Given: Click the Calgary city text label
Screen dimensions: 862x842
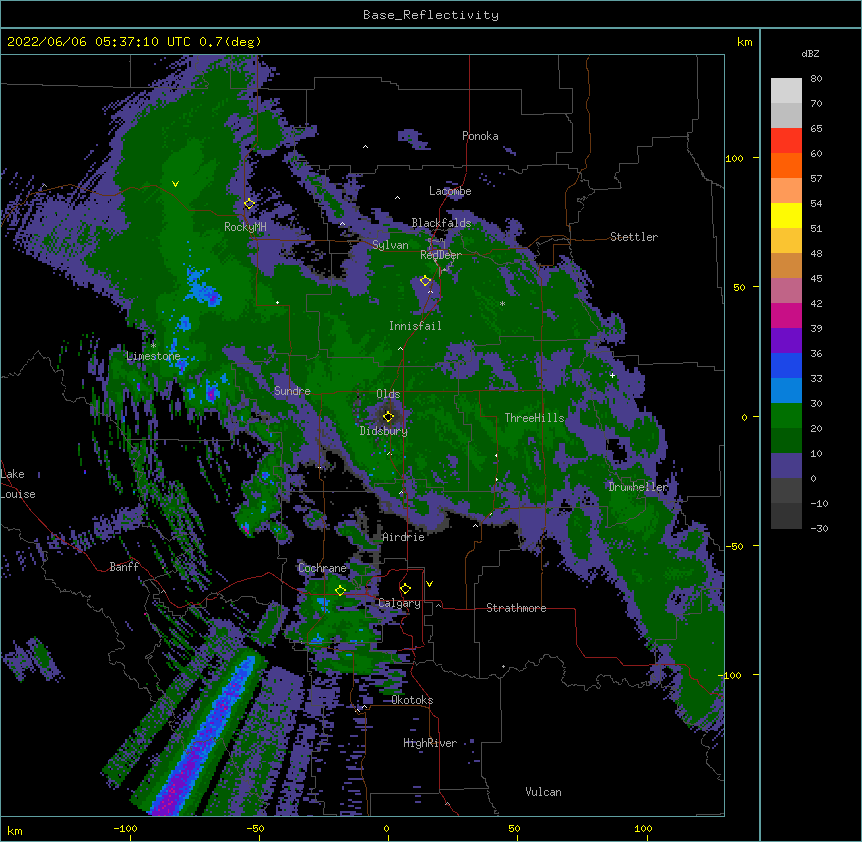Looking at the screenshot, I should click(x=400, y=603).
